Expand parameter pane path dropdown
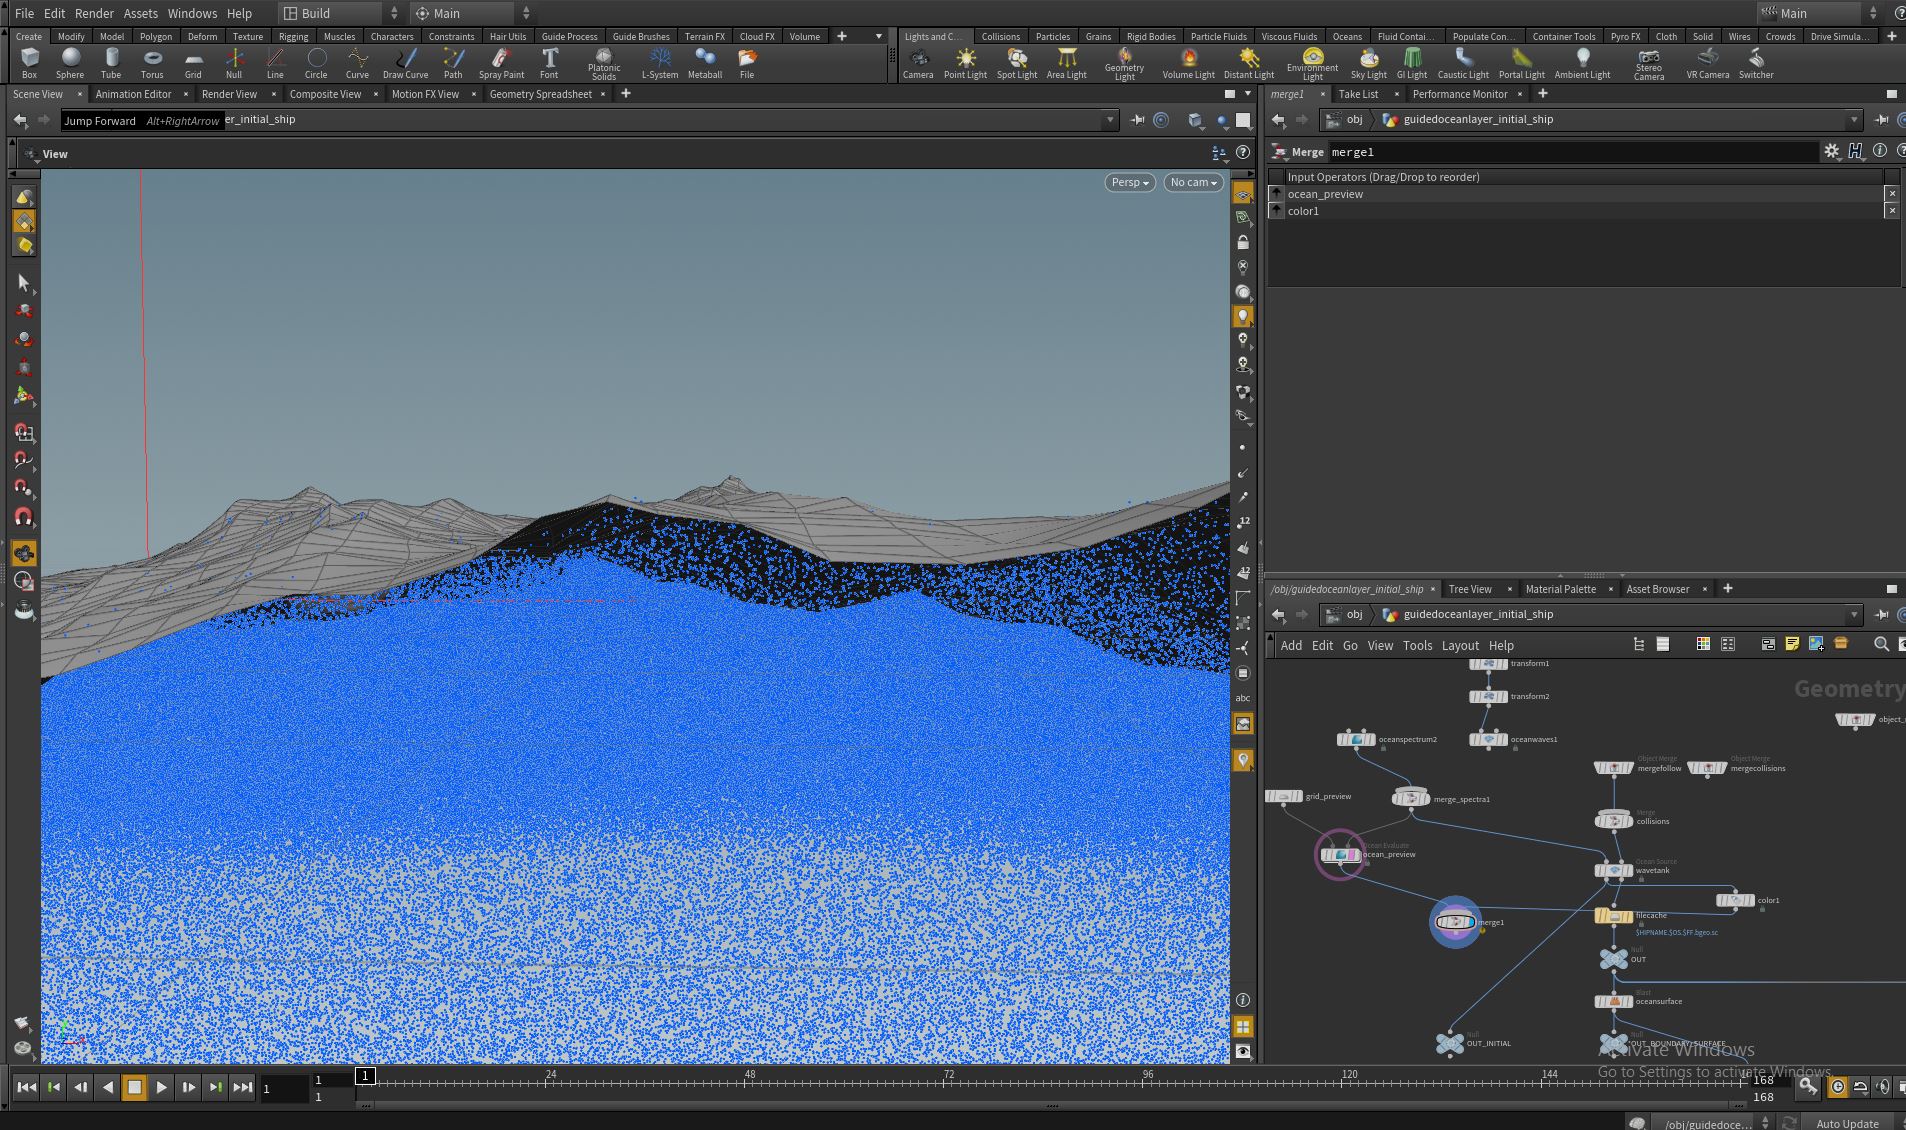This screenshot has height=1130, width=1906. [1854, 120]
